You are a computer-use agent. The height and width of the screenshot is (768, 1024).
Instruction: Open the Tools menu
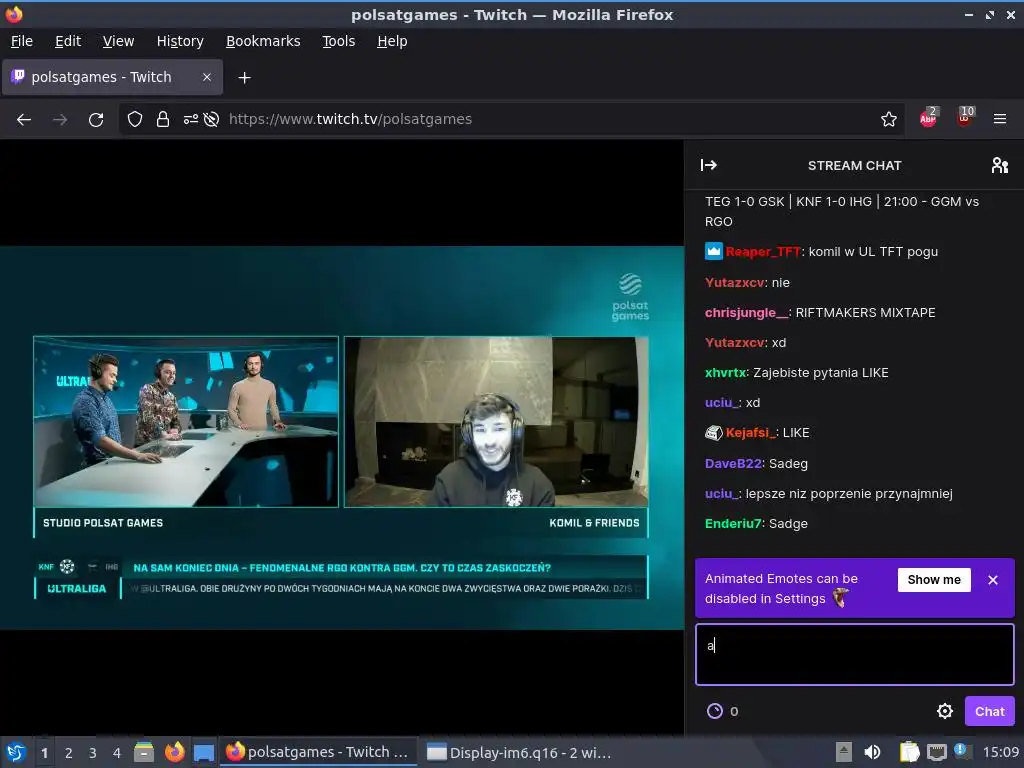(x=338, y=41)
